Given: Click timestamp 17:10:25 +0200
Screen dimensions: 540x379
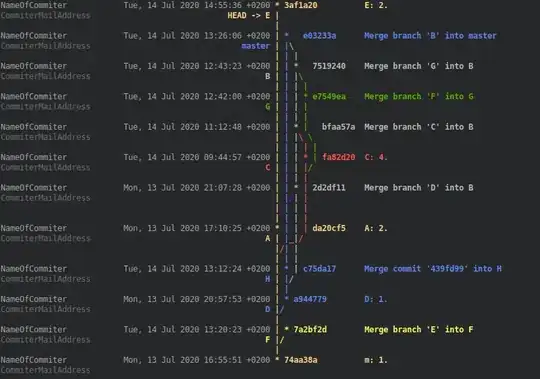Looking at the screenshot, I should point(237,228).
